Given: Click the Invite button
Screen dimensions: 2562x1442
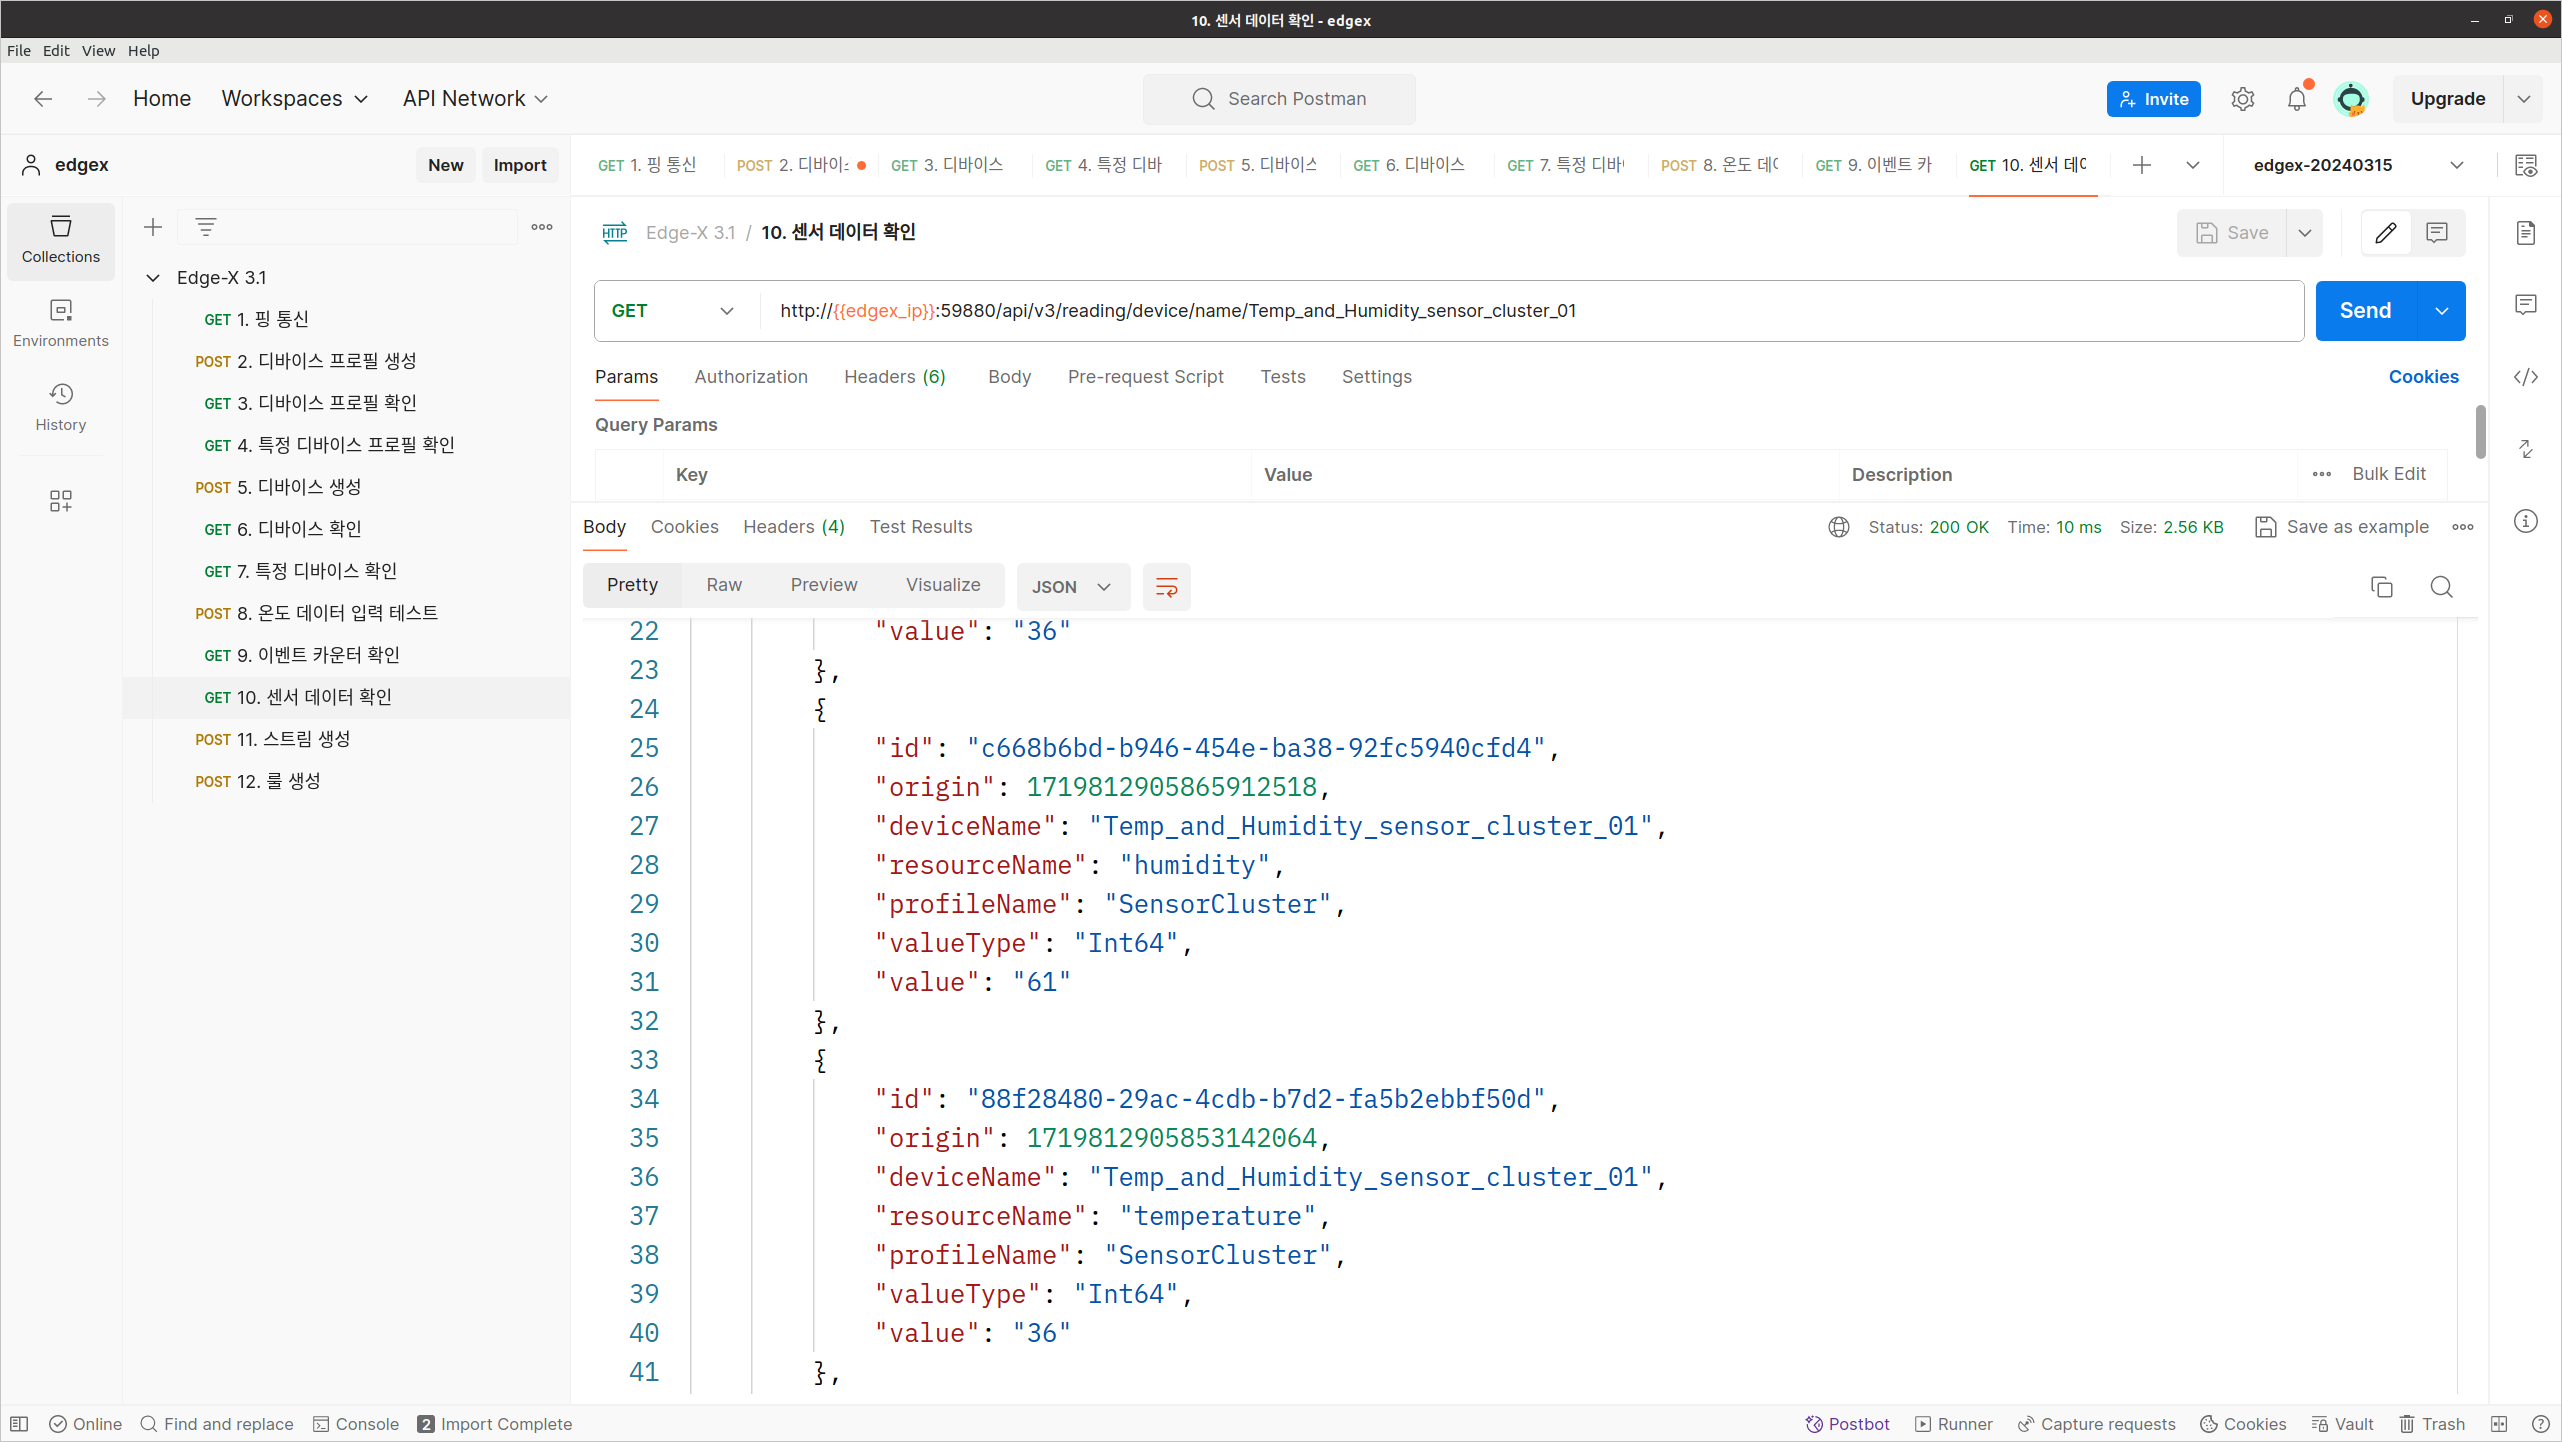Looking at the screenshot, I should (x=2154, y=99).
